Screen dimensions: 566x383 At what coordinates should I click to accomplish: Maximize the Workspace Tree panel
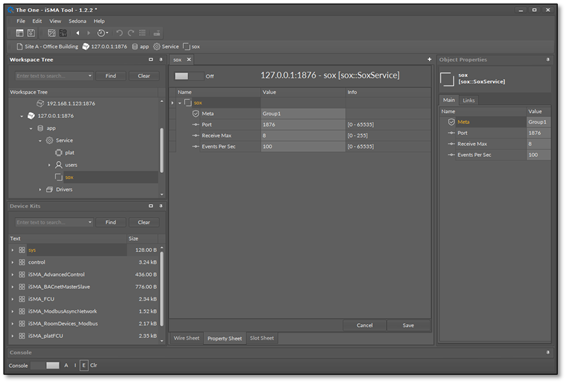(151, 60)
